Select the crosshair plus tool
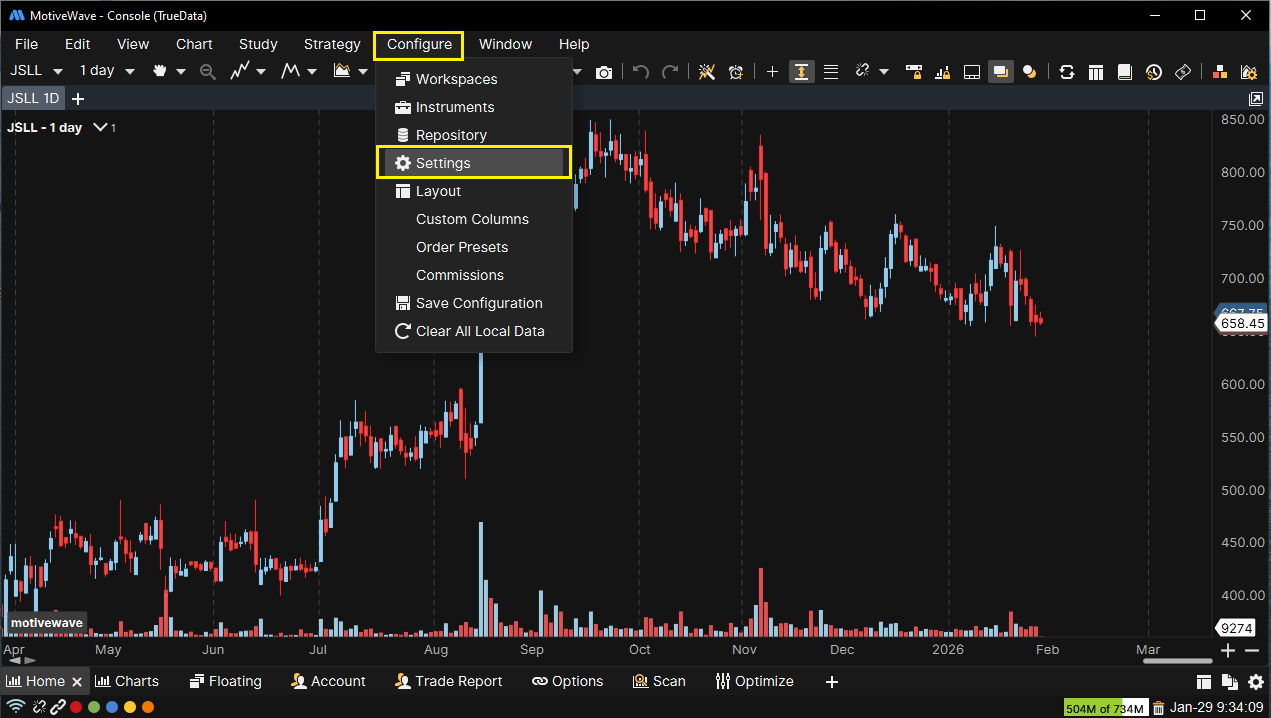The image size is (1271, 718). click(771, 72)
